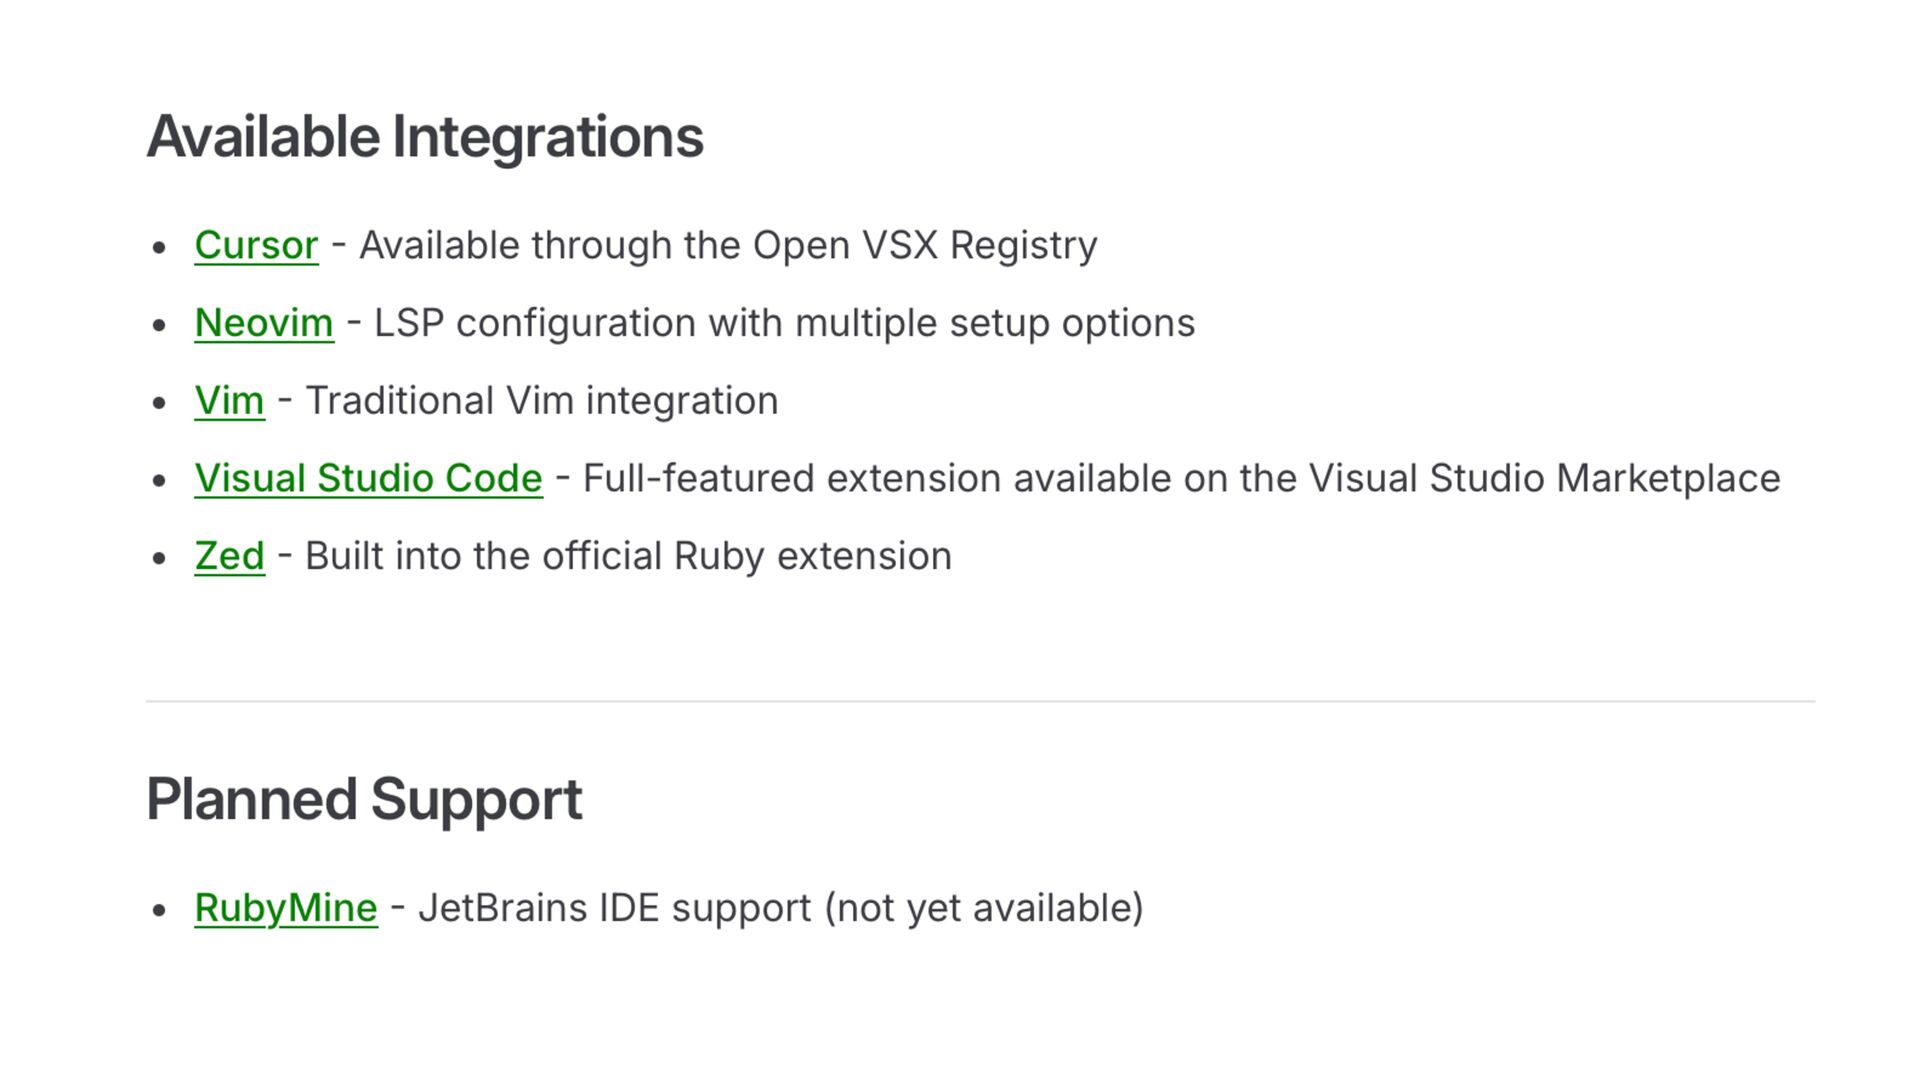1920x1080 pixels.
Task: Click the bullet point before Zed
Action: pyautogui.click(x=159, y=558)
